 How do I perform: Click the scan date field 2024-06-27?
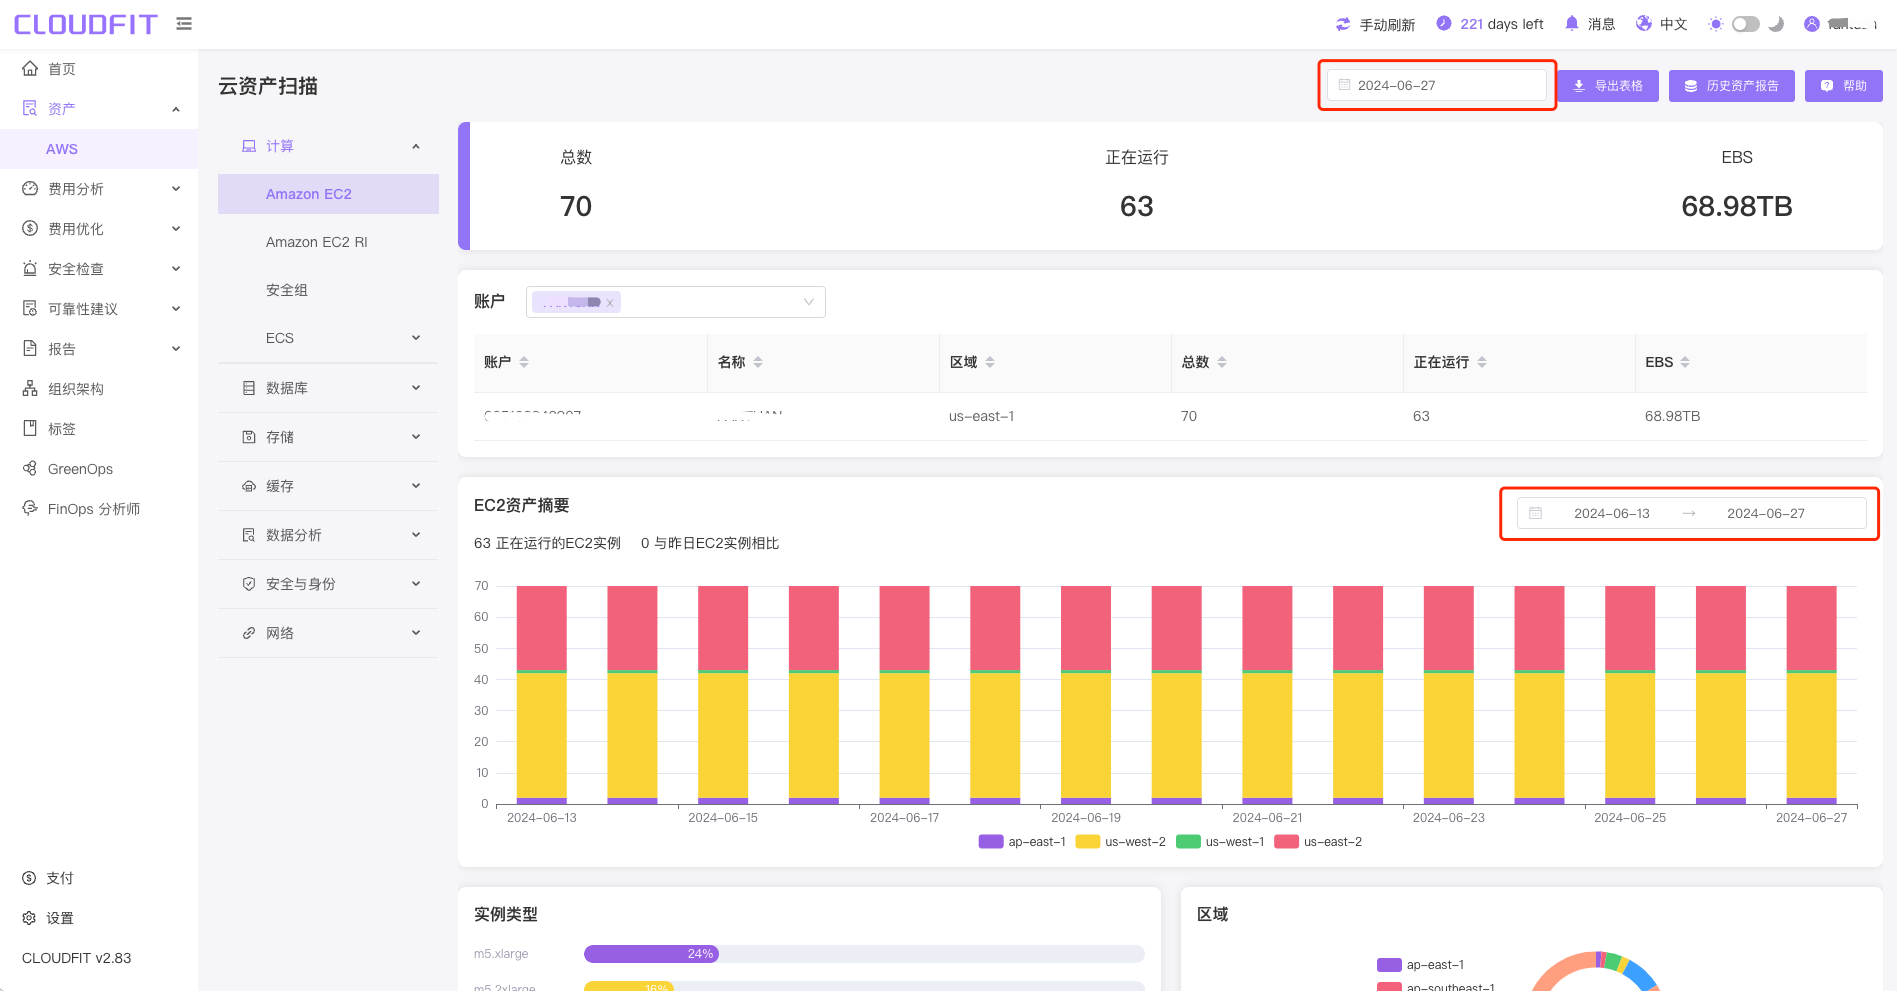[x=1437, y=85]
